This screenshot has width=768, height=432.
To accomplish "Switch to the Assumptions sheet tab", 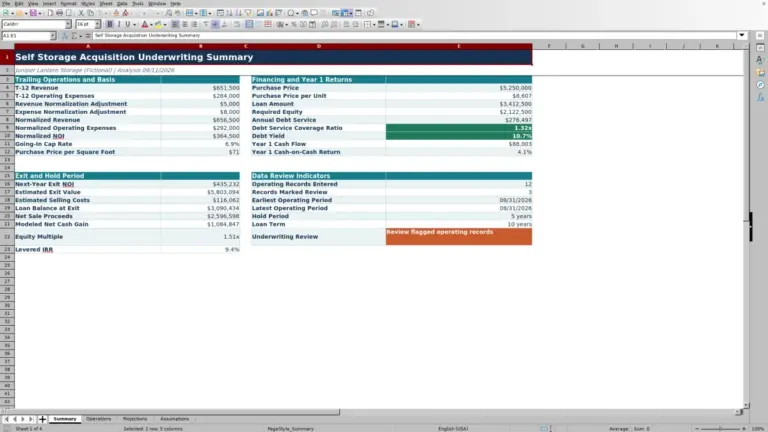I will 174,419.
